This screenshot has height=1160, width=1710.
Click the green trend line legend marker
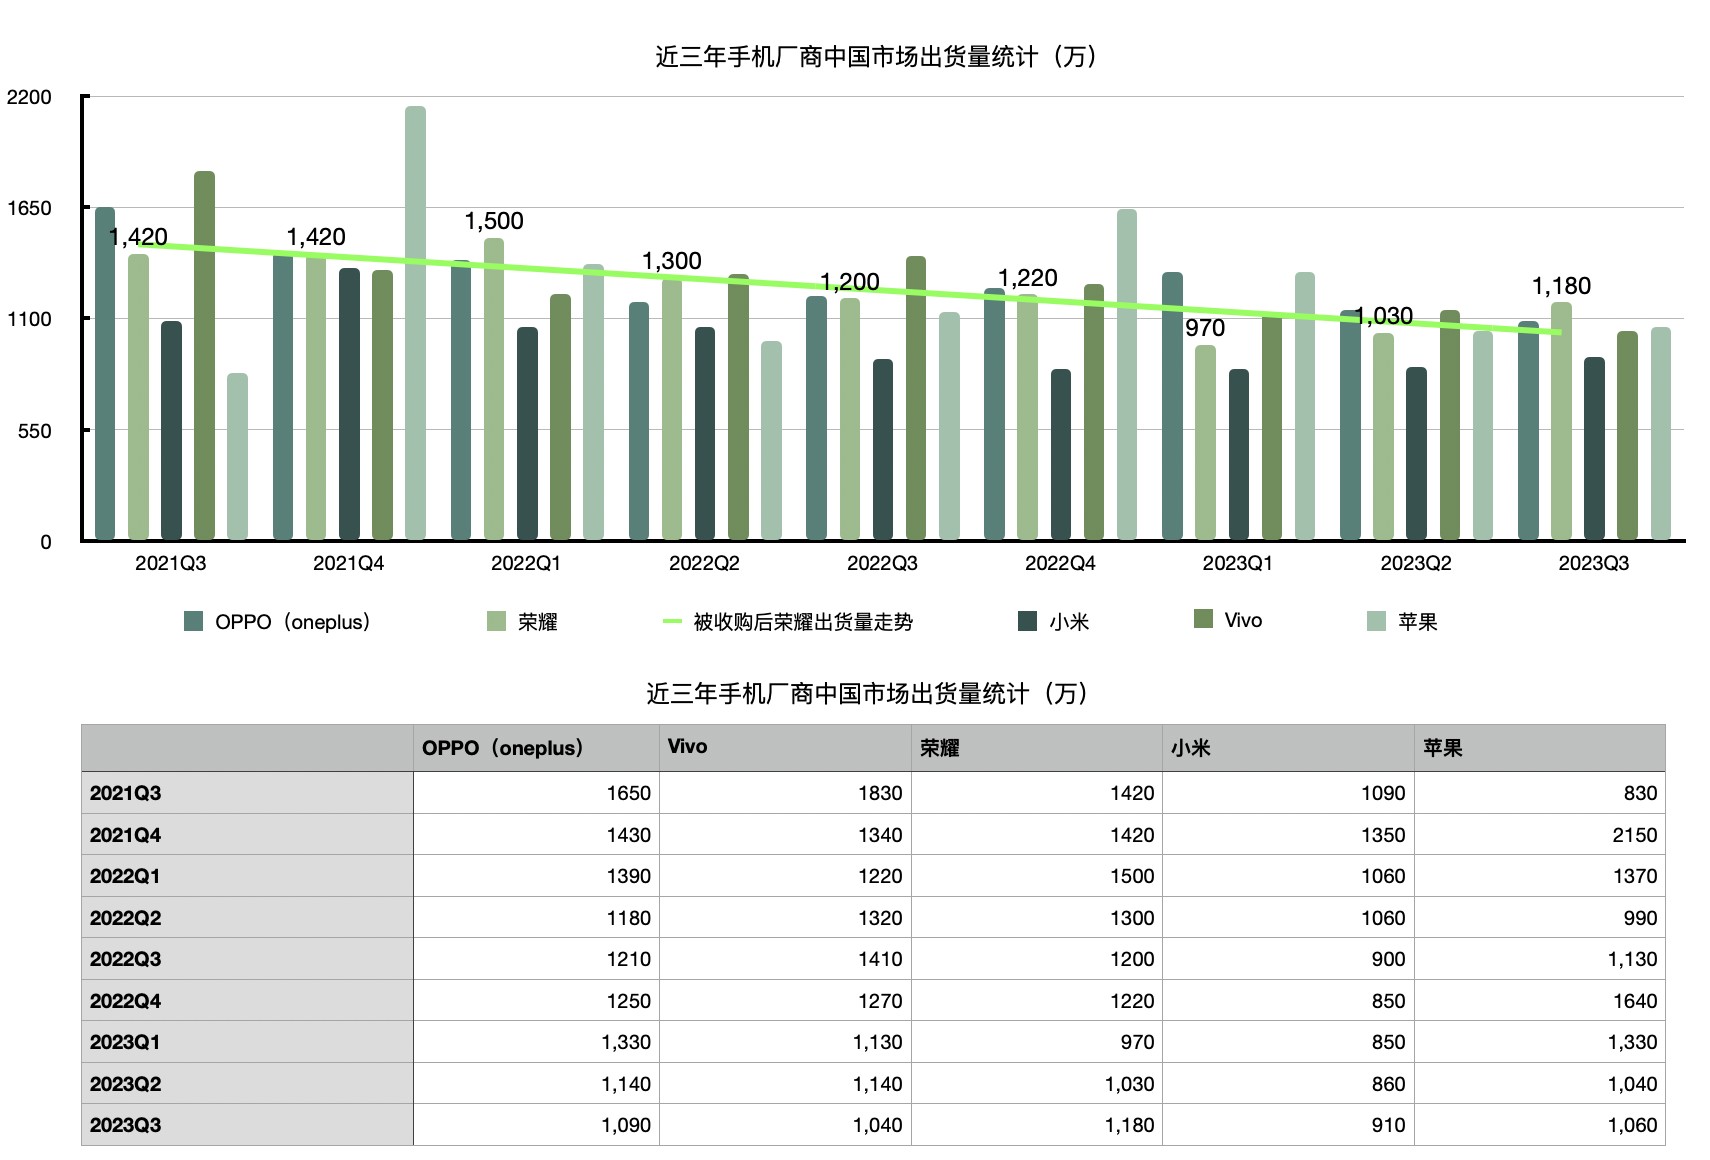tap(672, 621)
